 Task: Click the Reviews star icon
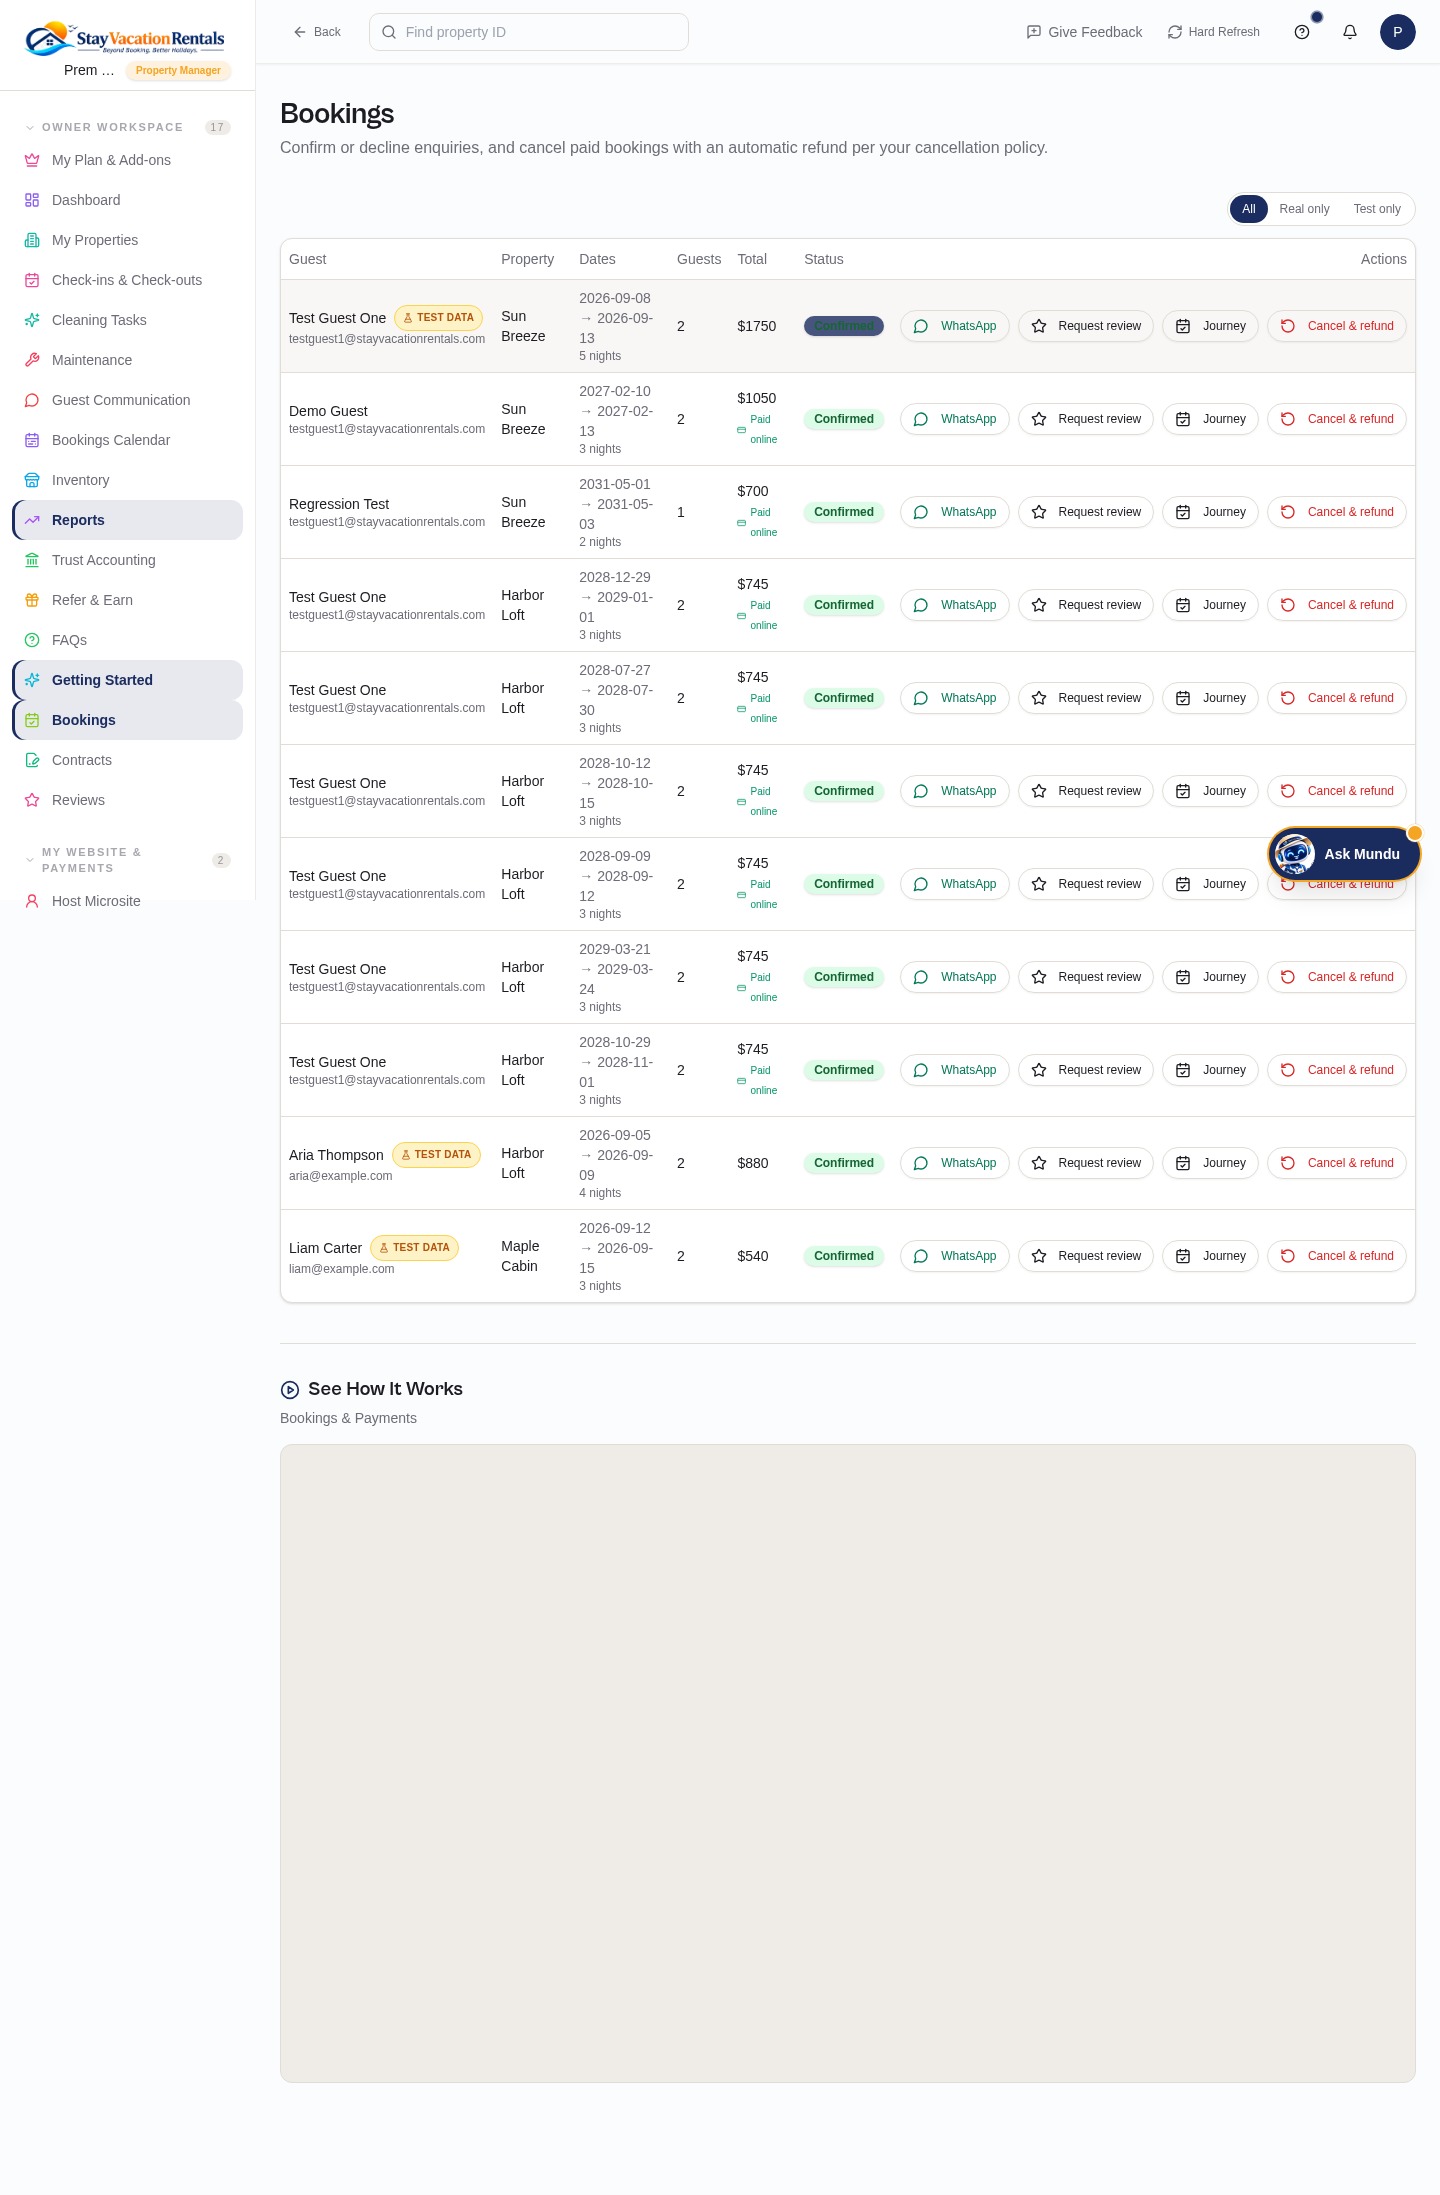coord(32,800)
